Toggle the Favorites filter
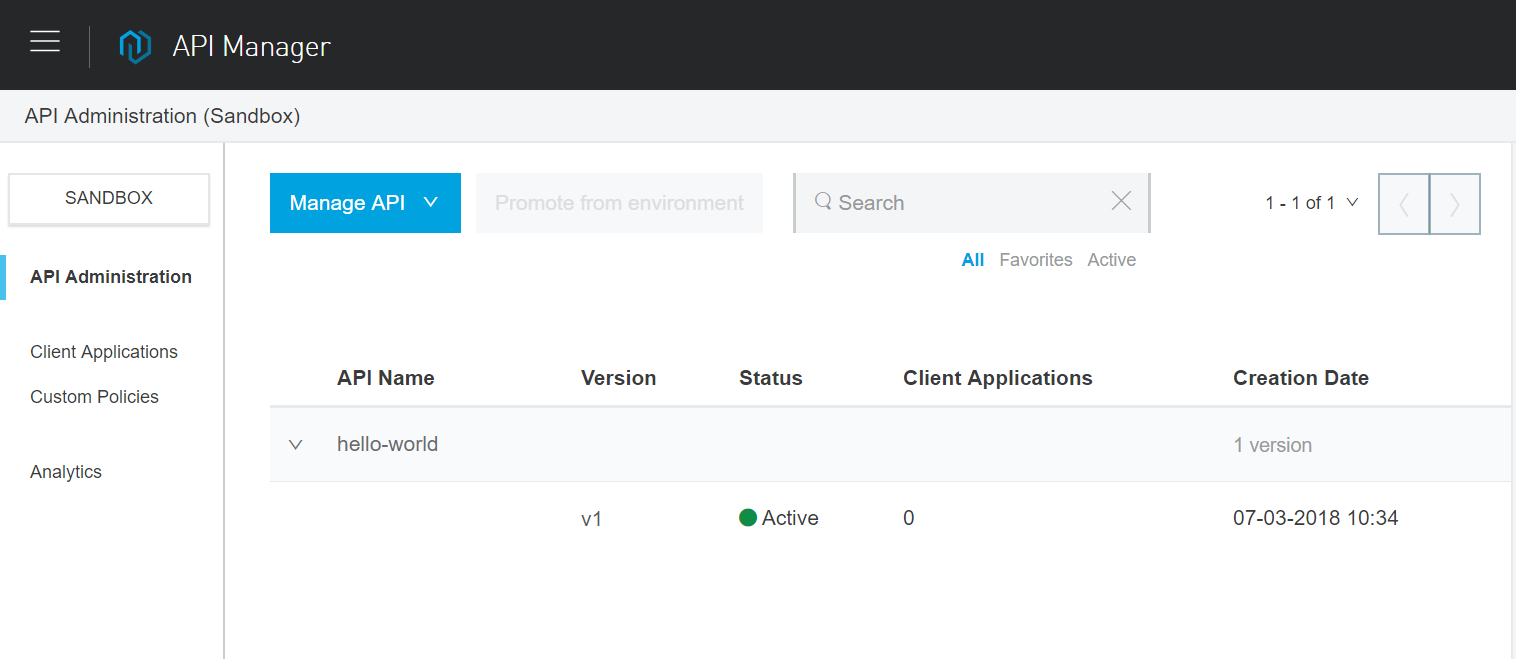Screen dimensions: 1516x659 click(x=1035, y=259)
